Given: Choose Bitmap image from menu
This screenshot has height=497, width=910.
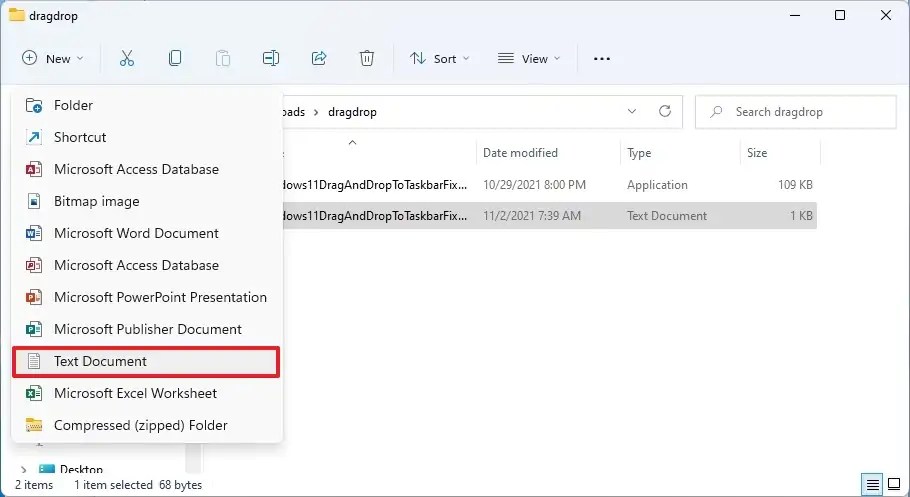Looking at the screenshot, I should (x=147, y=201).
